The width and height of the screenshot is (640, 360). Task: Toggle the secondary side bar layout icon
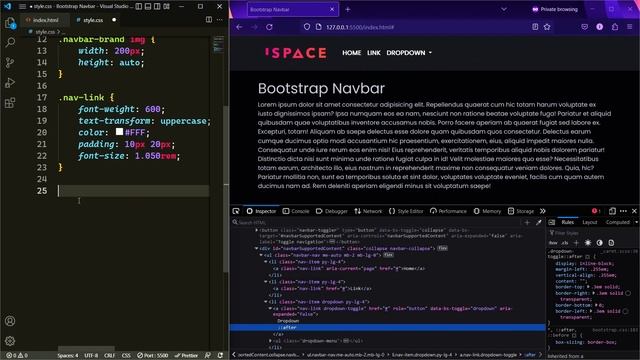pos(157,7)
